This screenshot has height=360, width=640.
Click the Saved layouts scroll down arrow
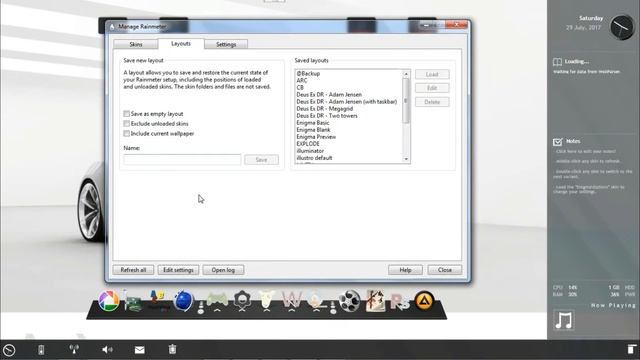point(406,159)
